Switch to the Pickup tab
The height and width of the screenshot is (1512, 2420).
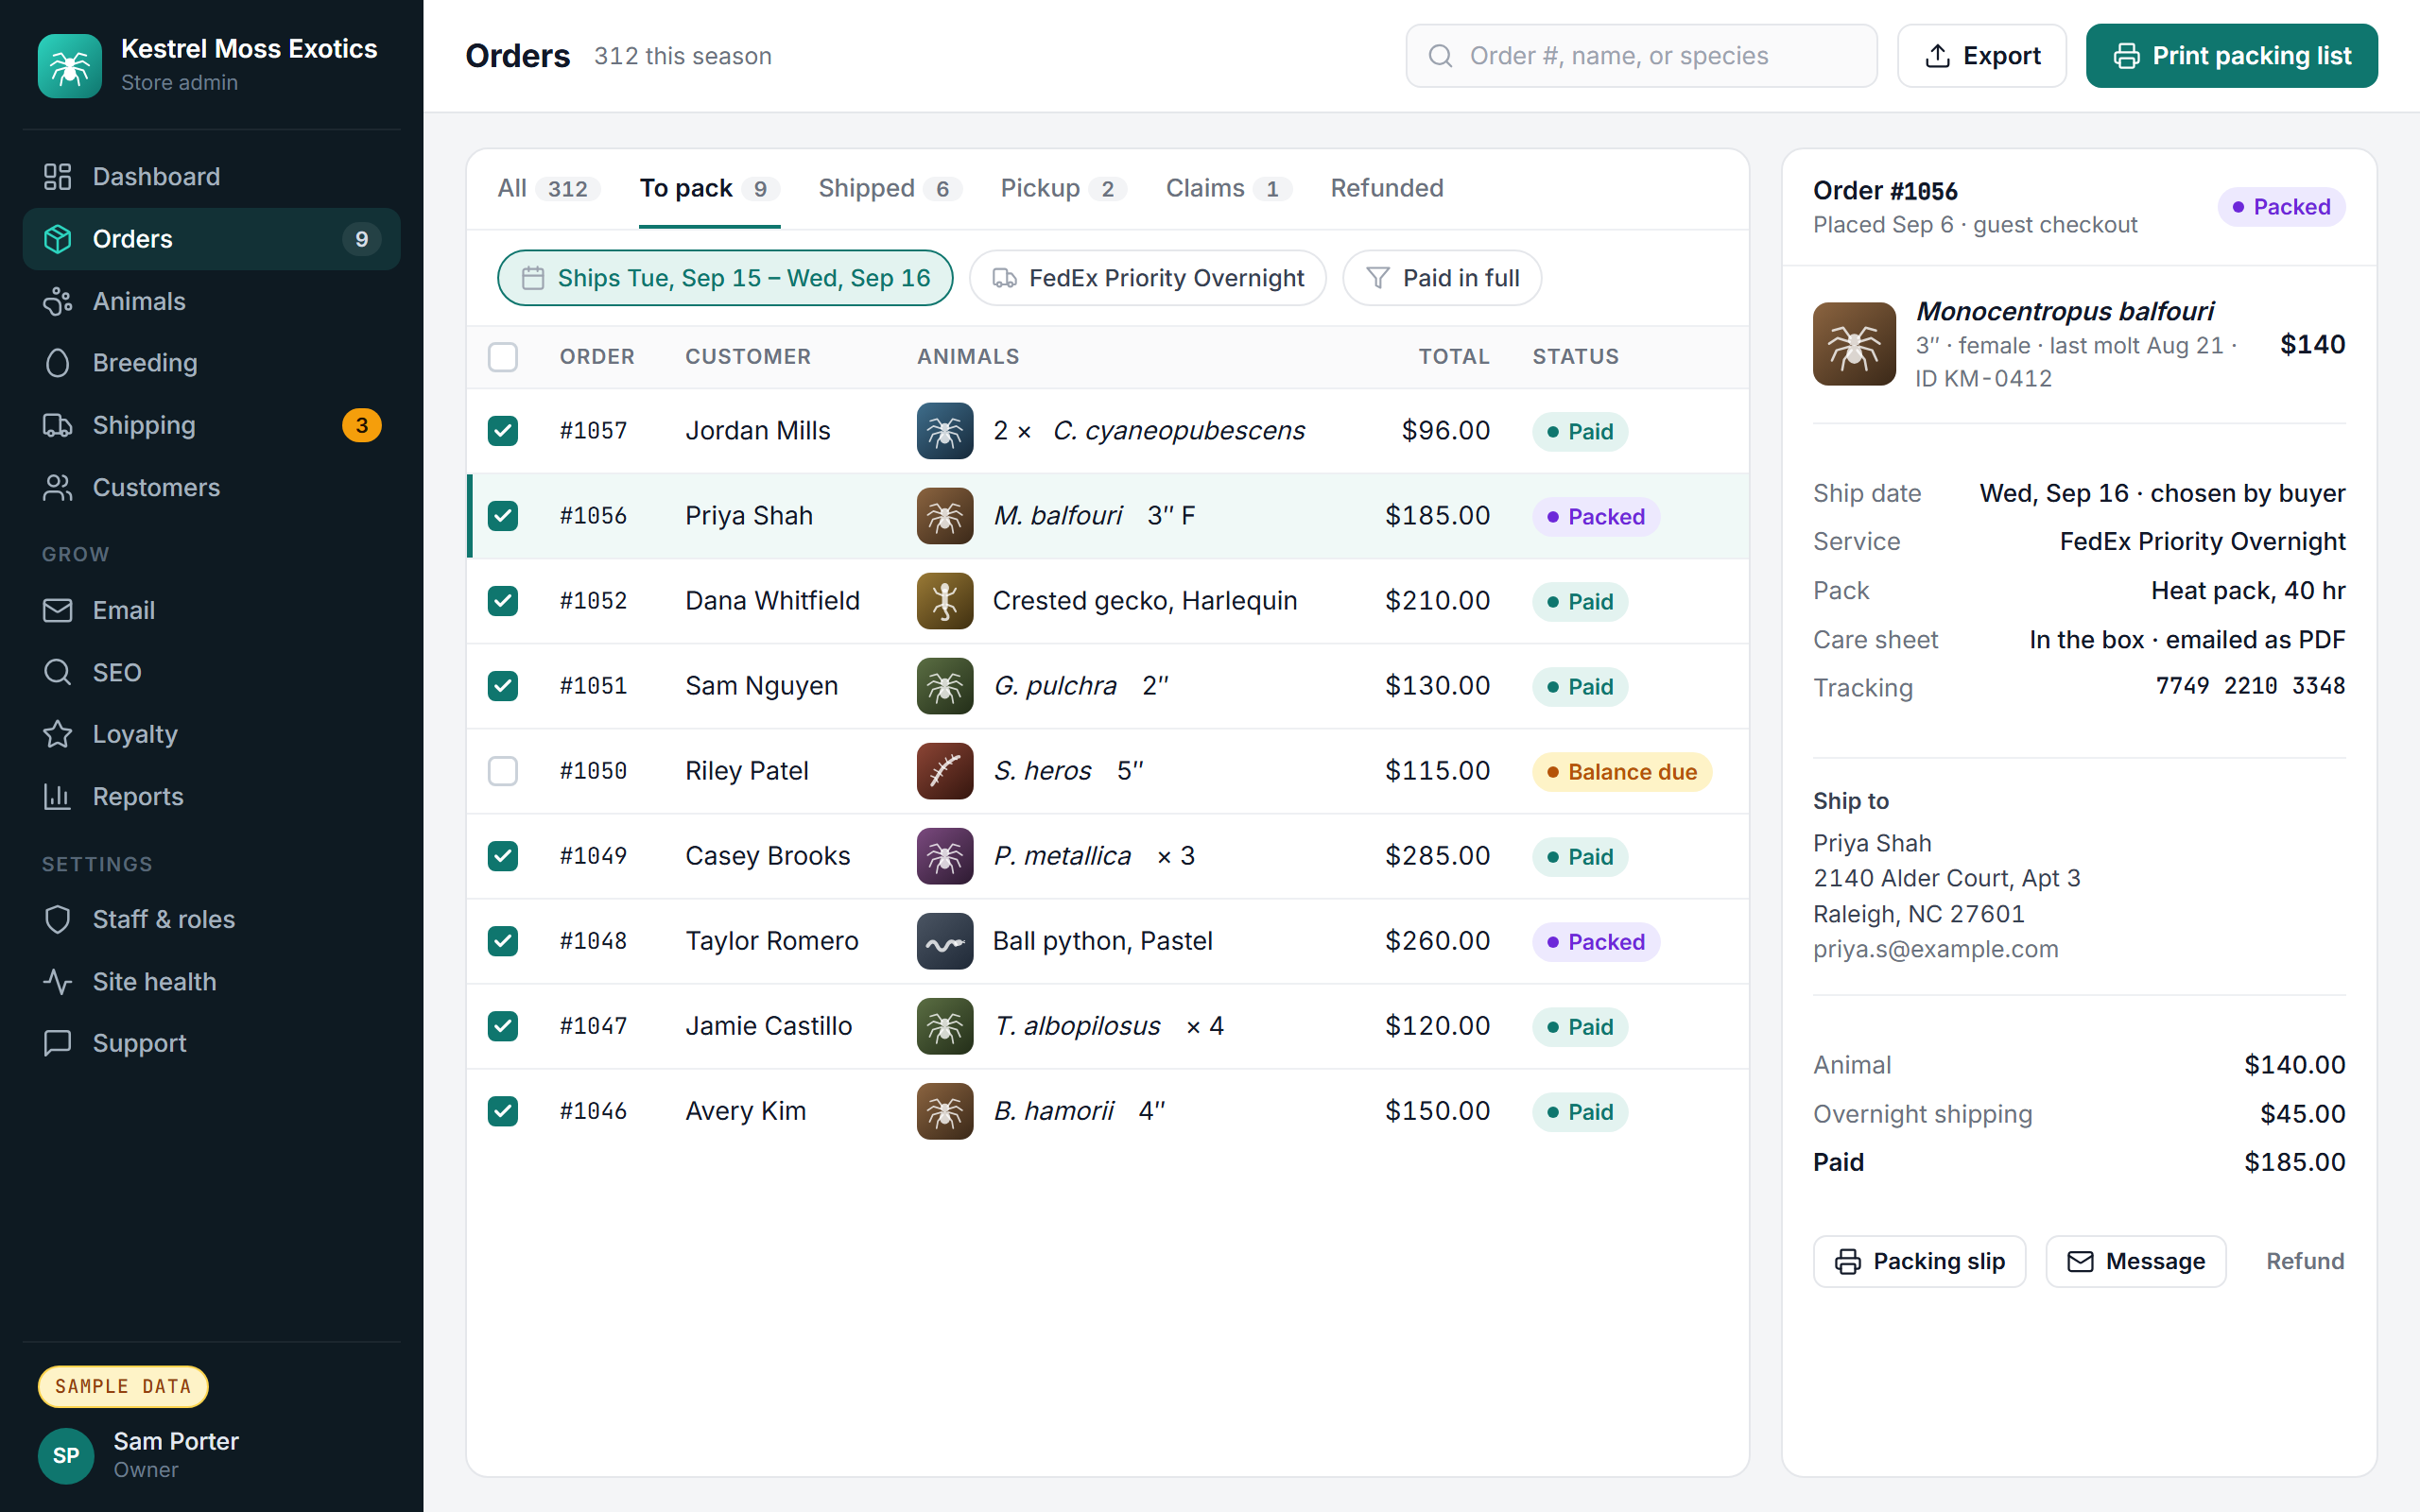(x=1064, y=188)
